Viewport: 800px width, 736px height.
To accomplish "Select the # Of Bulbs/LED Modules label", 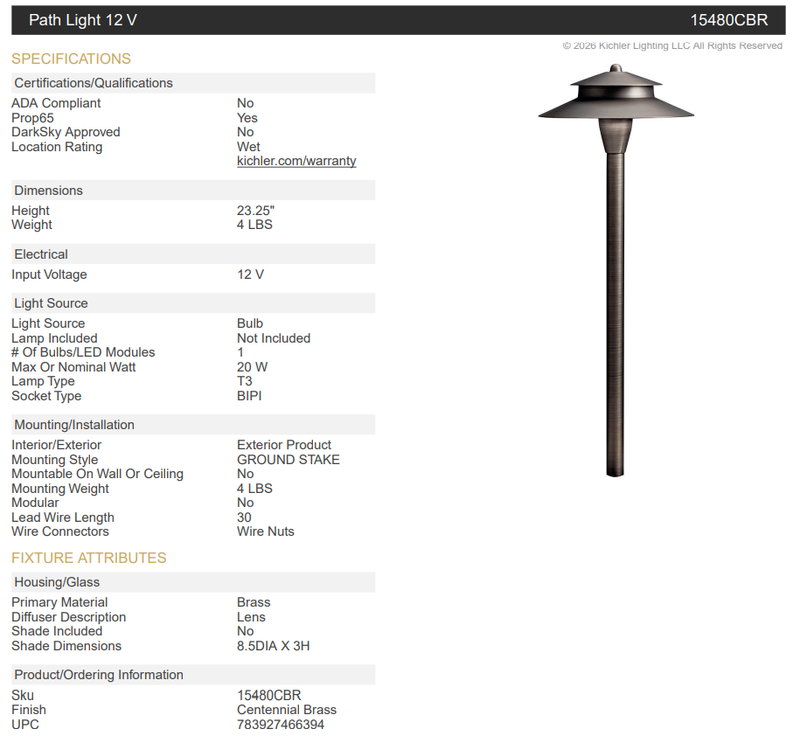I will coord(83,352).
